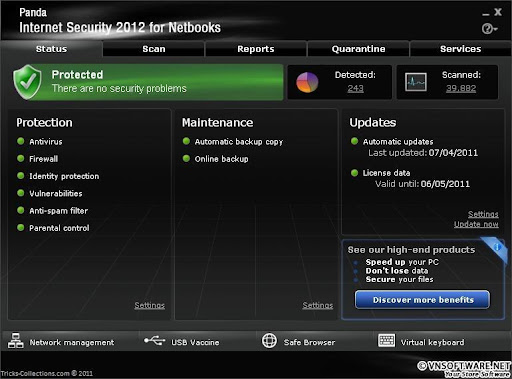This screenshot has width=512, height=379.
Task: Click the Detected pie chart icon
Action: click(x=307, y=82)
